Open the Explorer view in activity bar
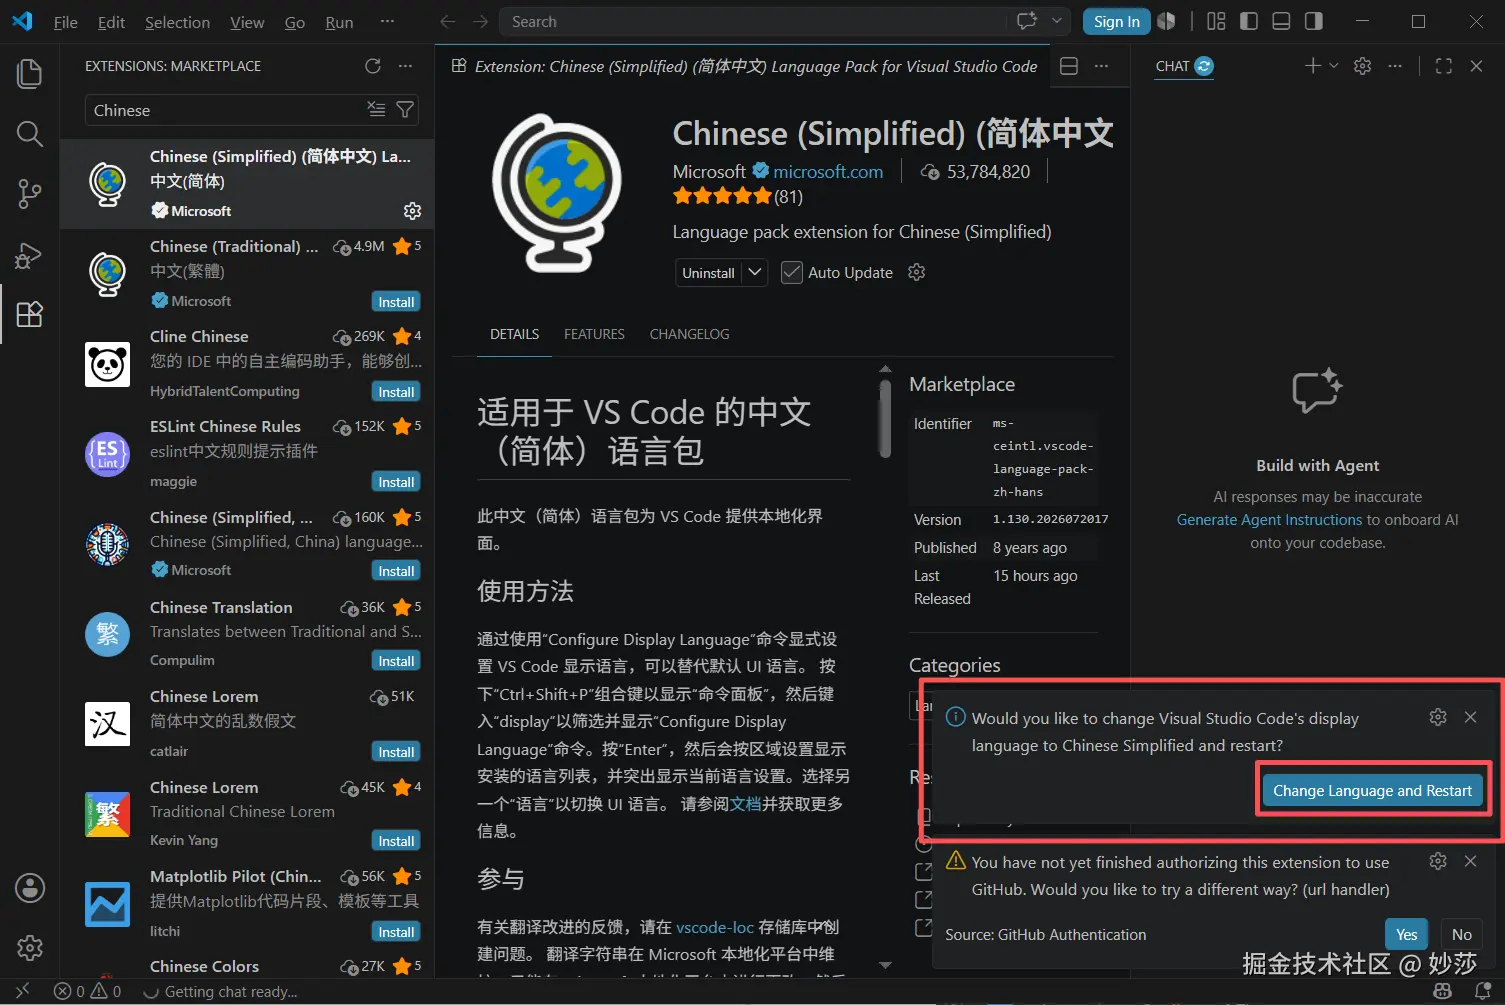The width and height of the screenshot is (1505, 1005). coord(30,73)
